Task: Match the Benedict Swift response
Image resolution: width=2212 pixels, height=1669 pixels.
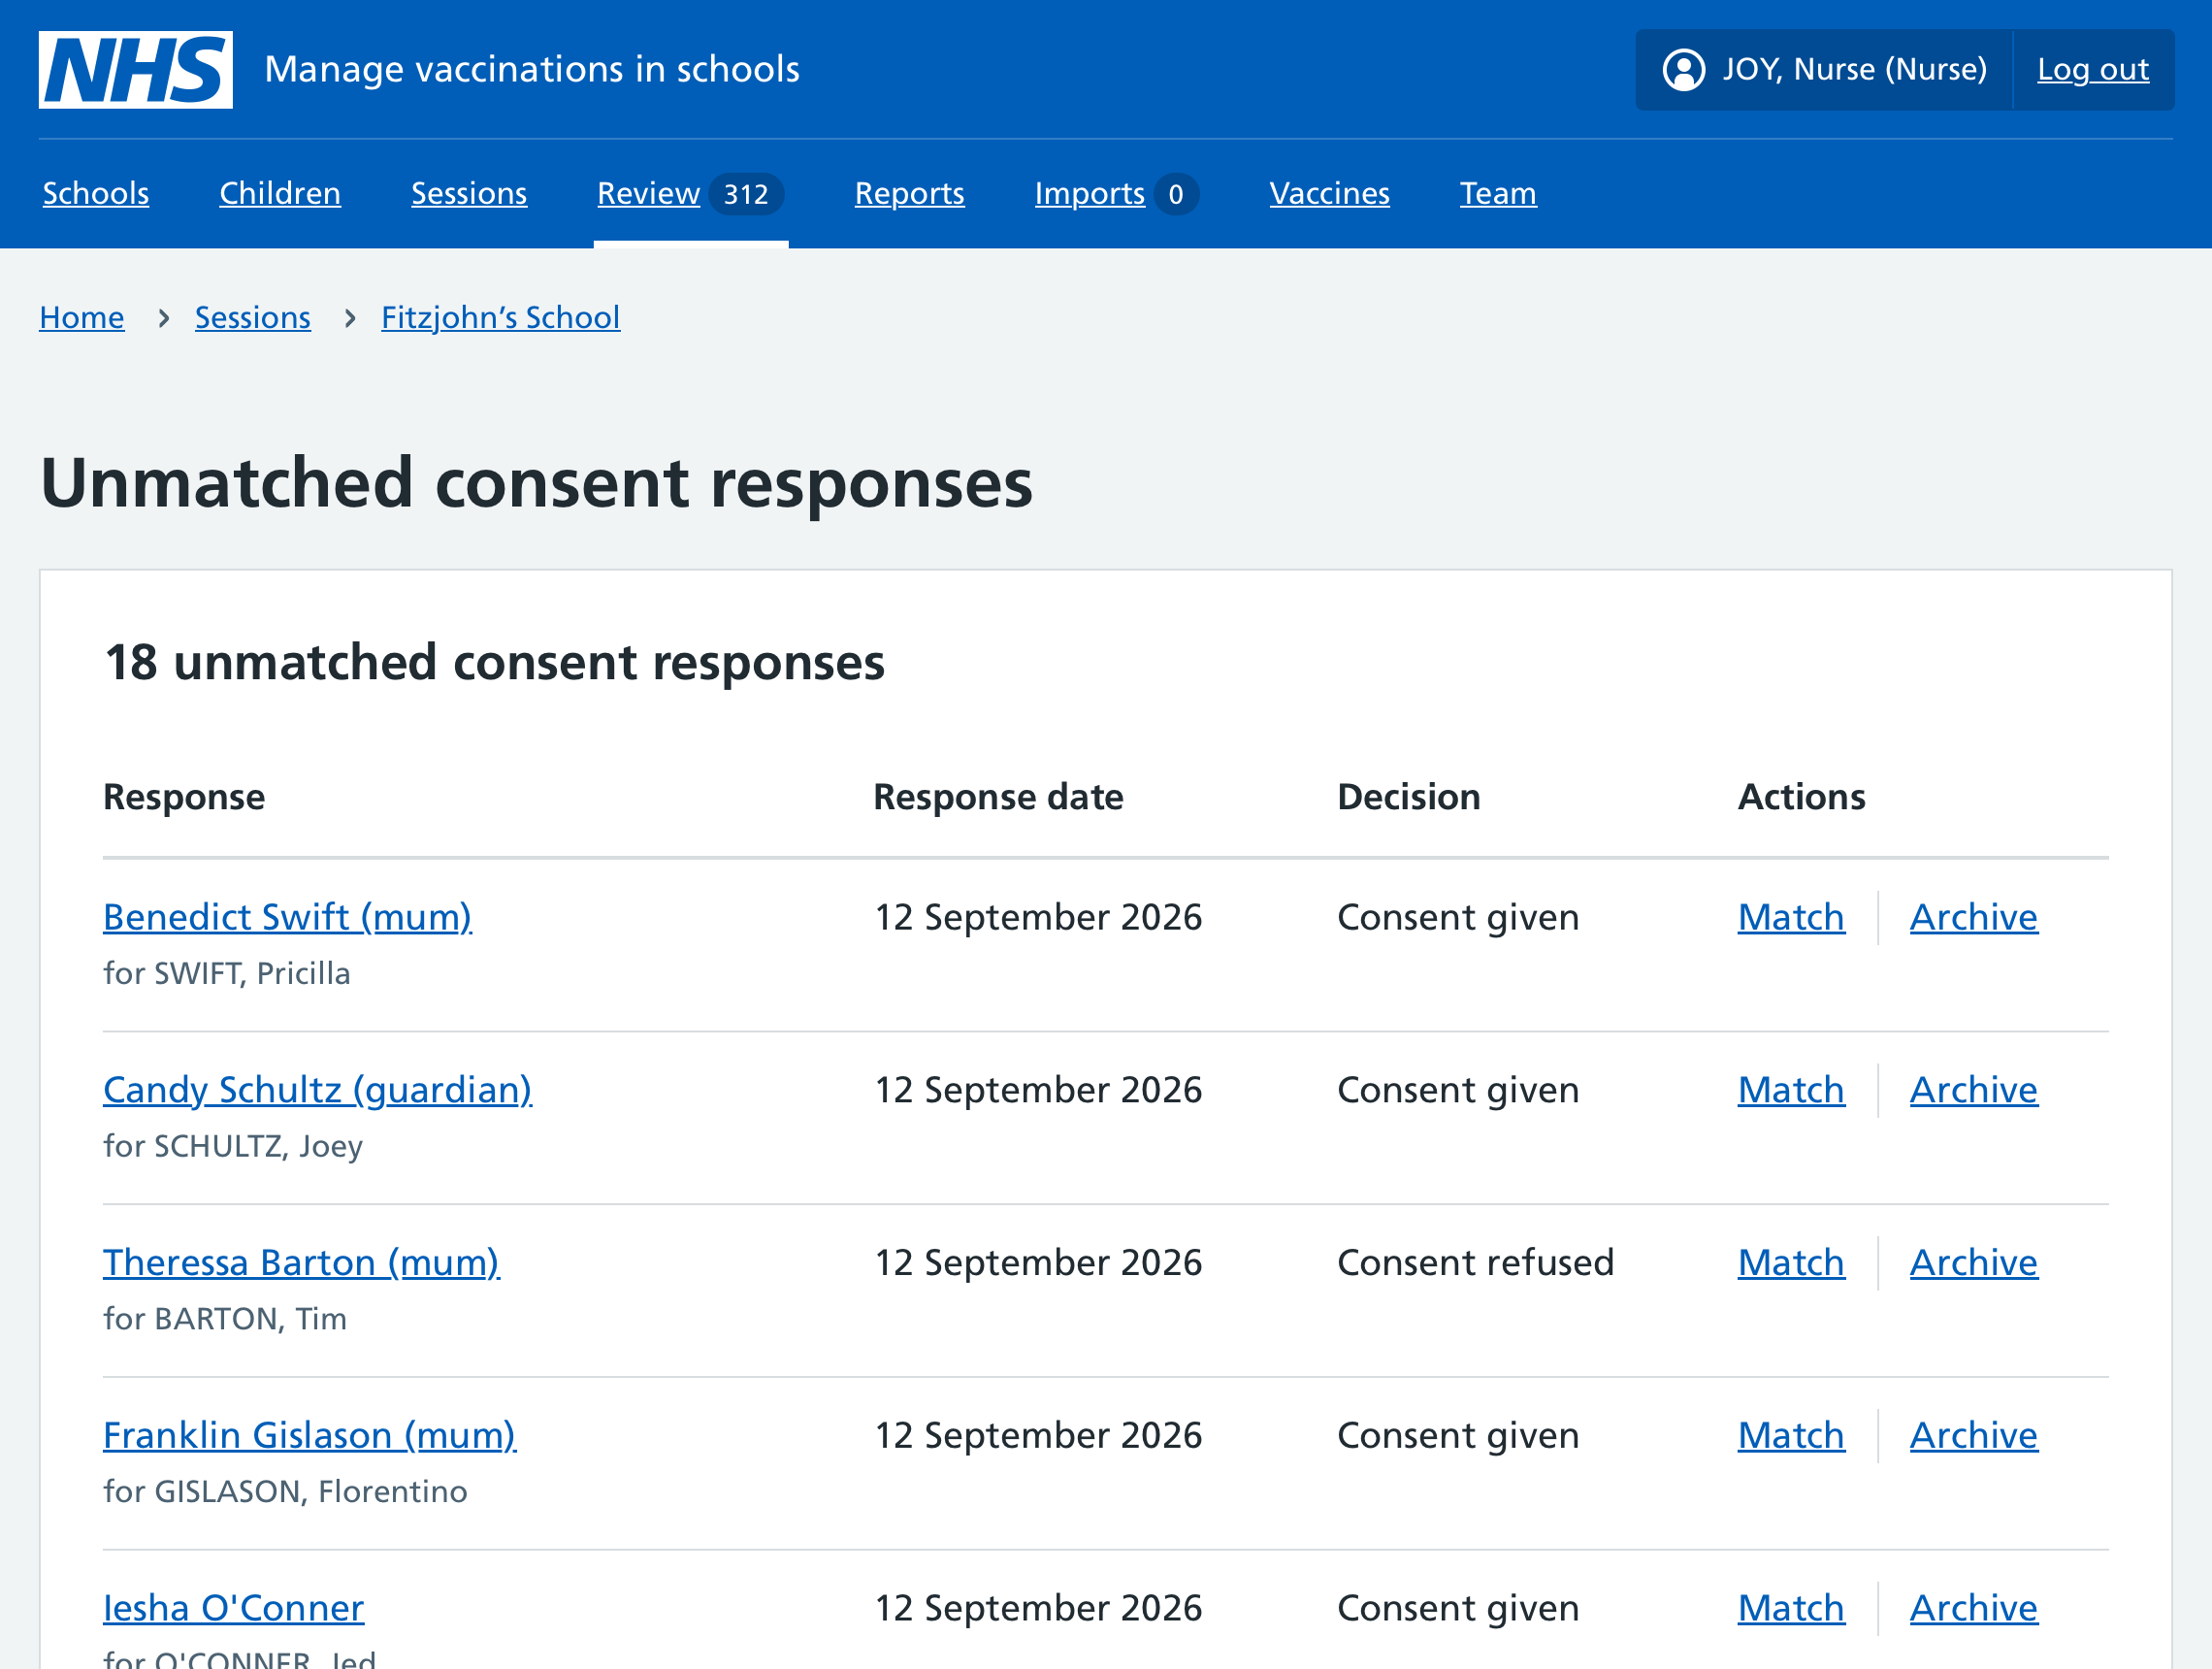Action: (x=1791, y=917)
